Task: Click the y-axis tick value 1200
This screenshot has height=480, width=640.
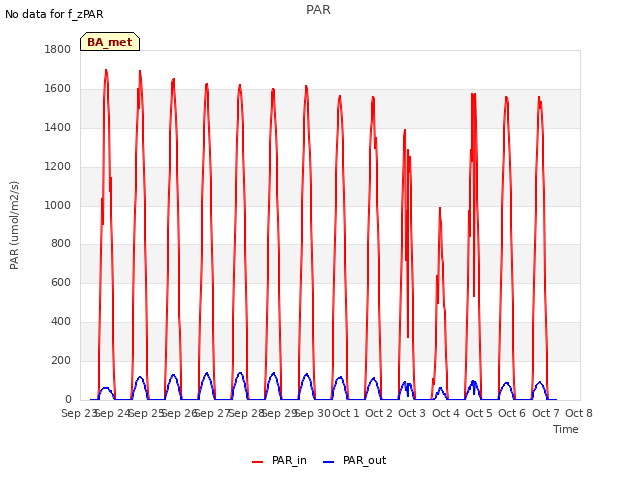Action: click(x=58, y=167)
